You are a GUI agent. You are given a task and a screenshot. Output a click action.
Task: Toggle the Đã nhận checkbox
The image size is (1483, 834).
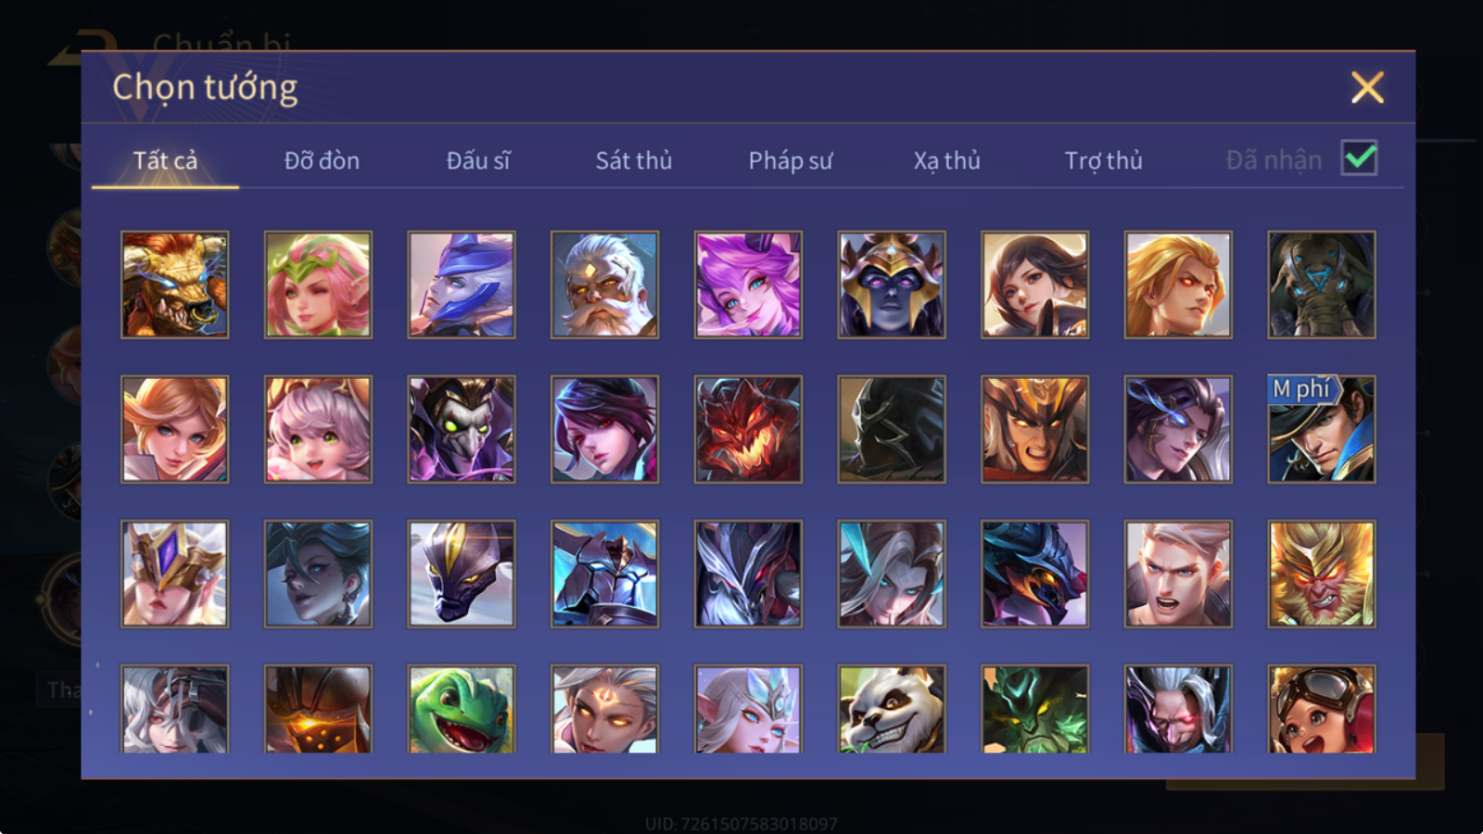(1359, 158)
